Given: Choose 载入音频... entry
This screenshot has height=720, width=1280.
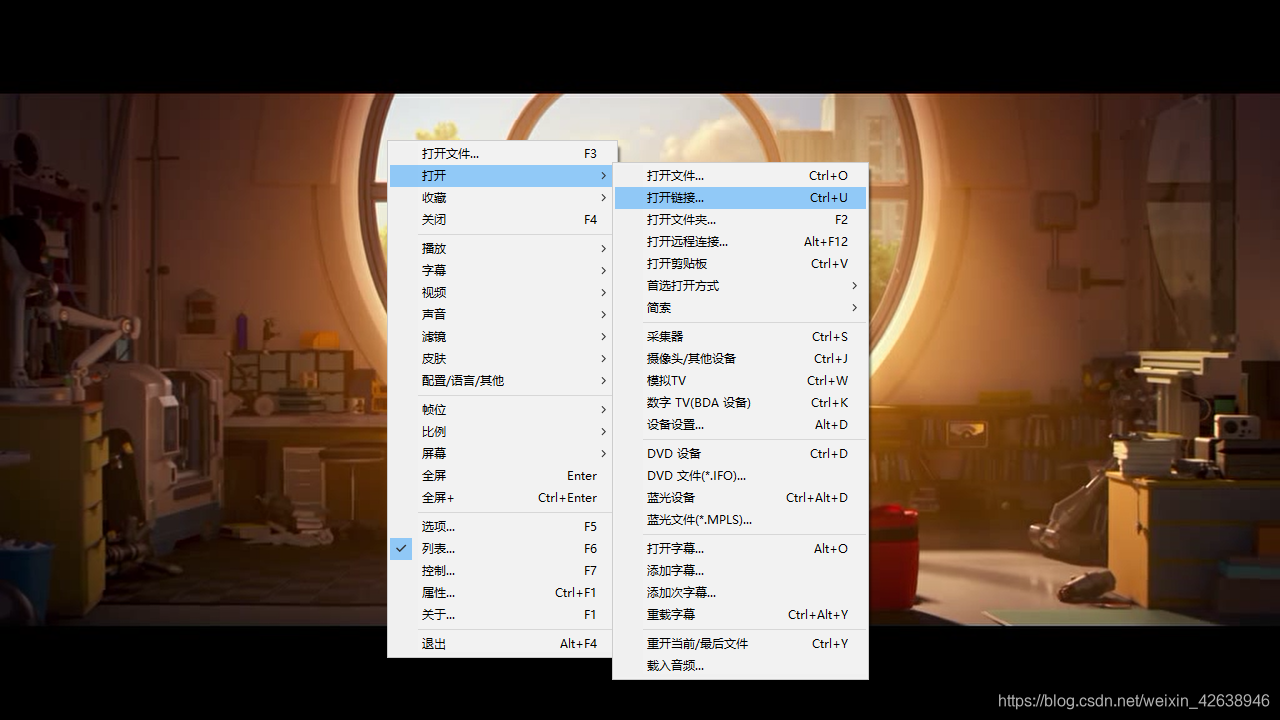Looking at the screenshot, I should (740, 666).
